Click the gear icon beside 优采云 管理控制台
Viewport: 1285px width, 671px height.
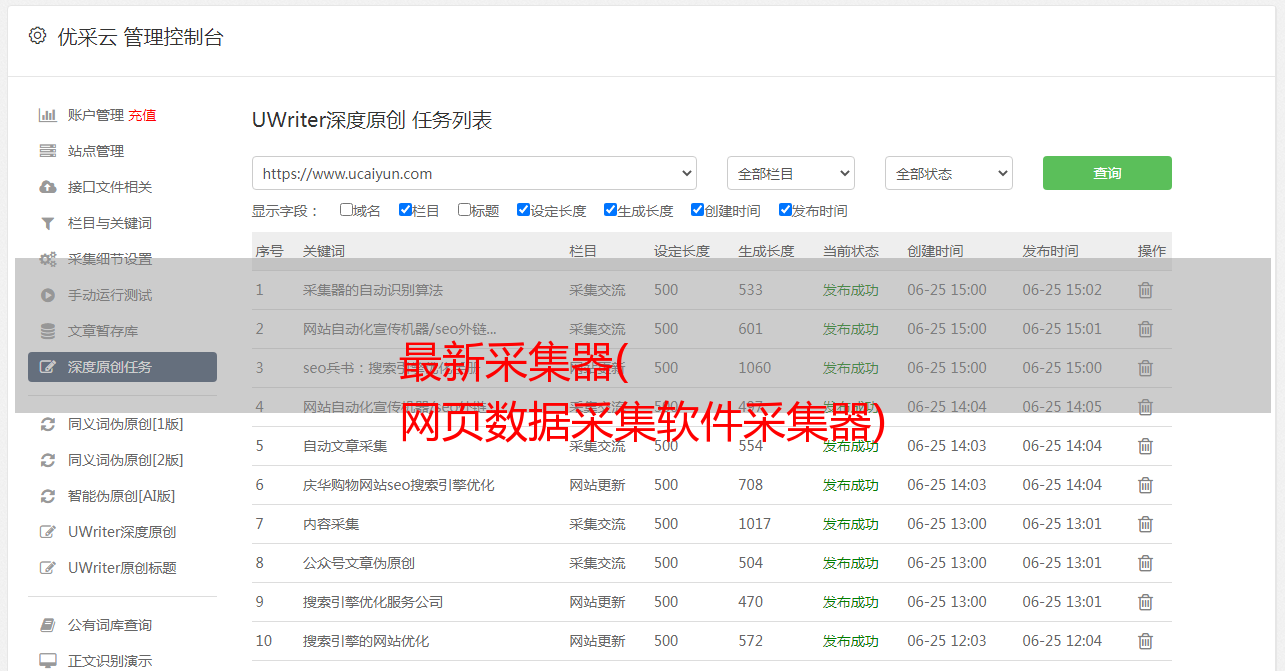(x=37, y=36)
